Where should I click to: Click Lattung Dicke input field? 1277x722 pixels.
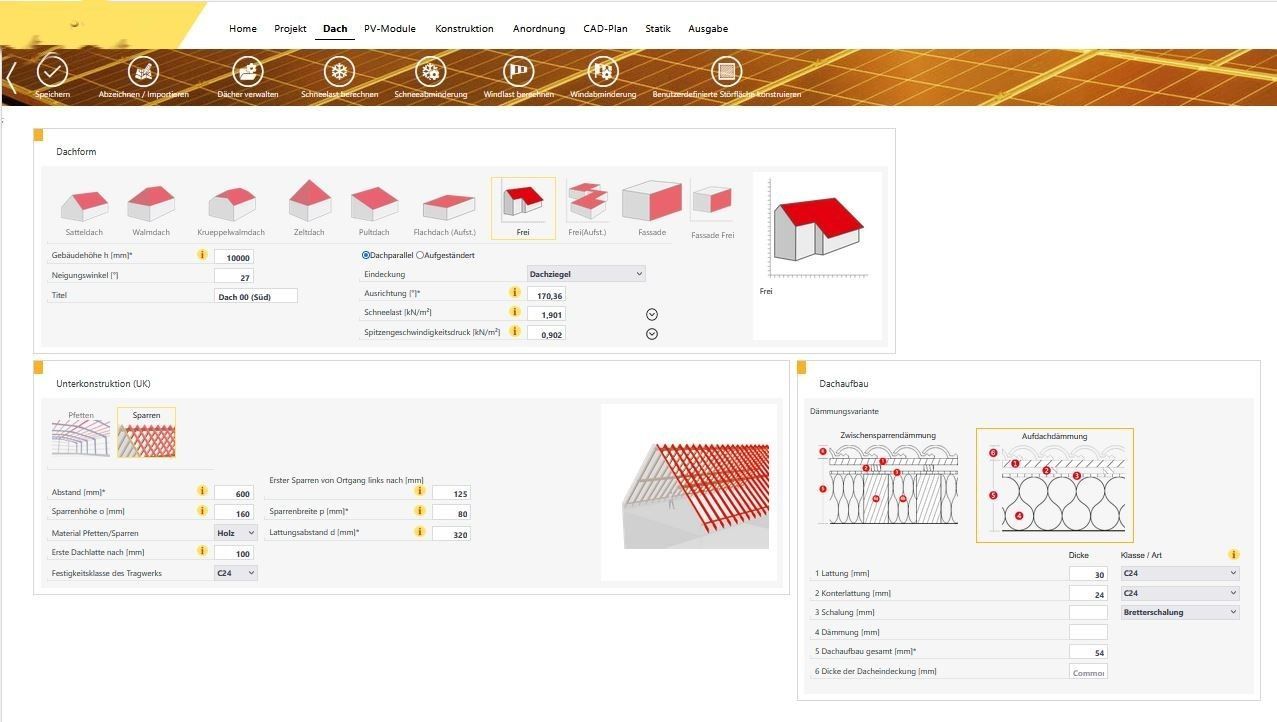pos(1088,574)
